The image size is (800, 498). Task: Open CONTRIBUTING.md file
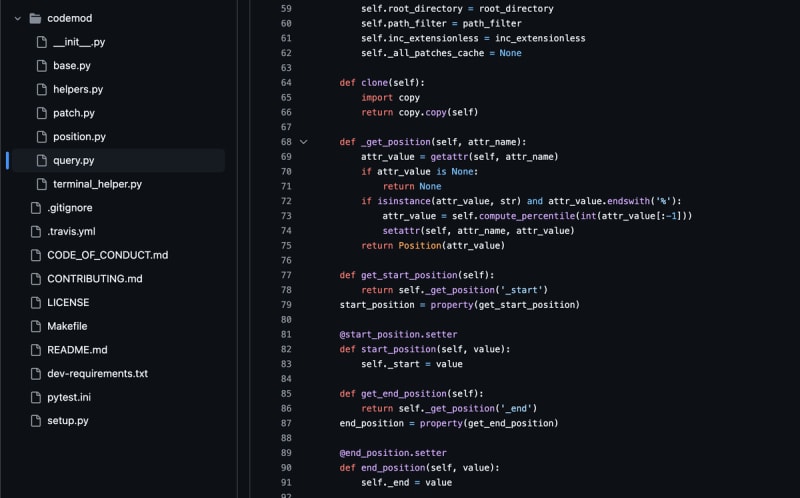[94, 279]
